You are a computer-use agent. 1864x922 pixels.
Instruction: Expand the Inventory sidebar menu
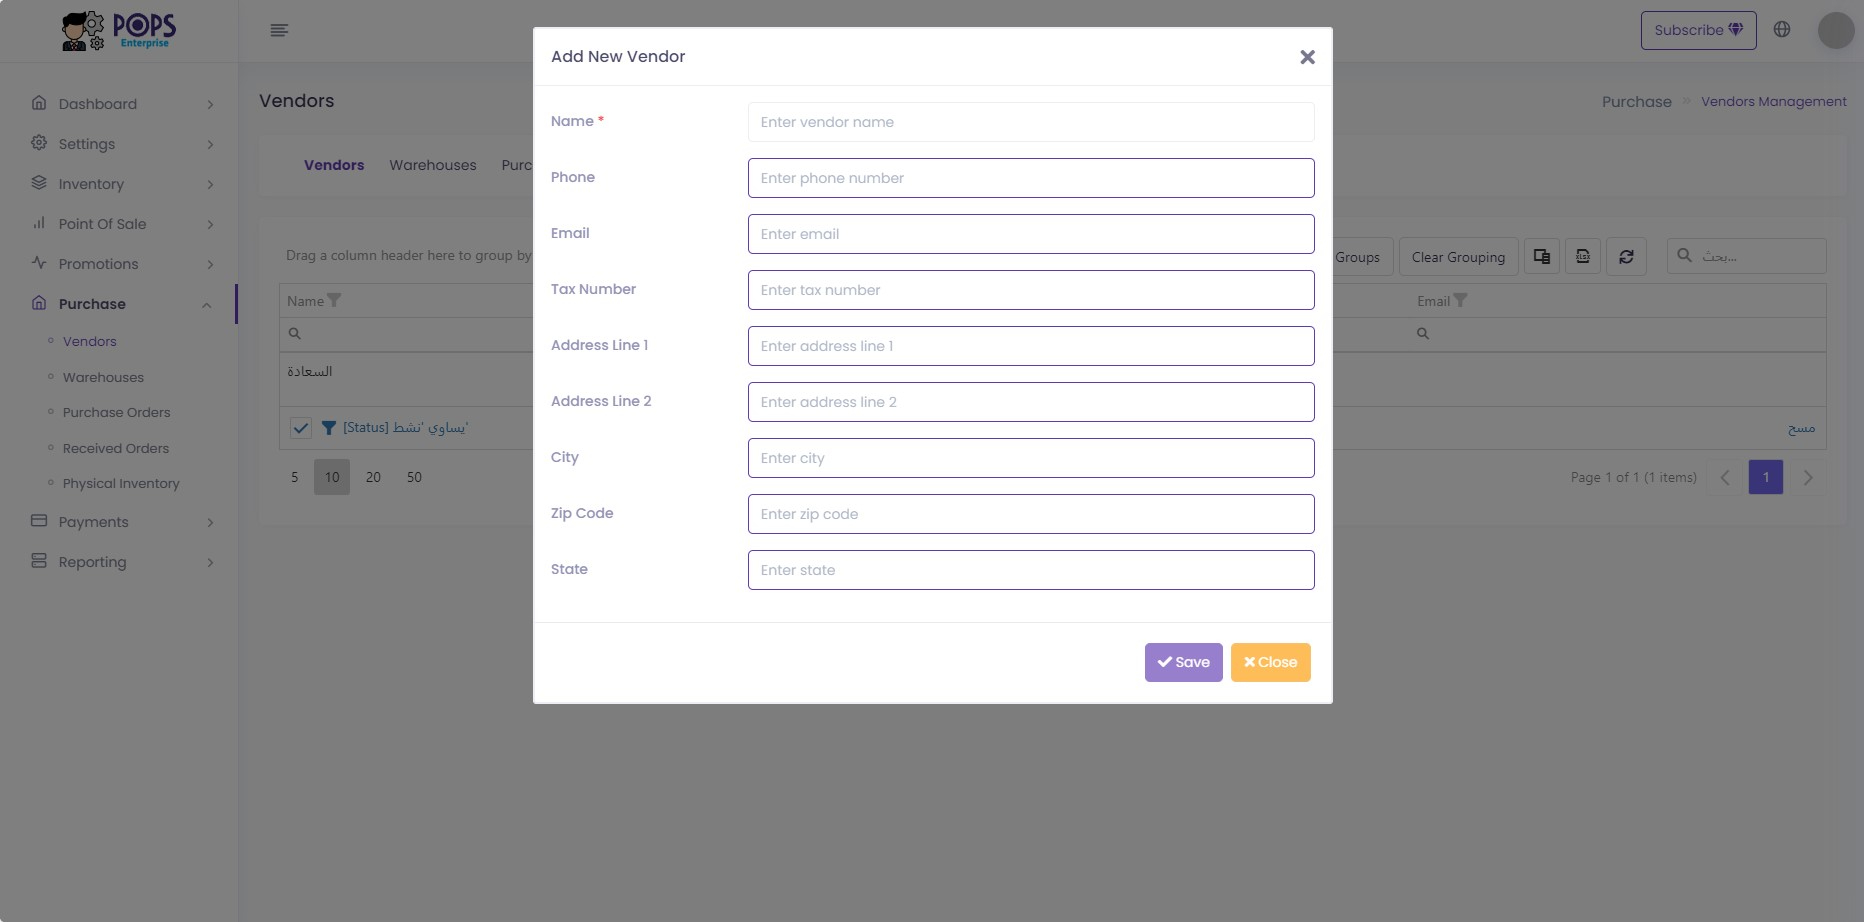click(123, 184)
